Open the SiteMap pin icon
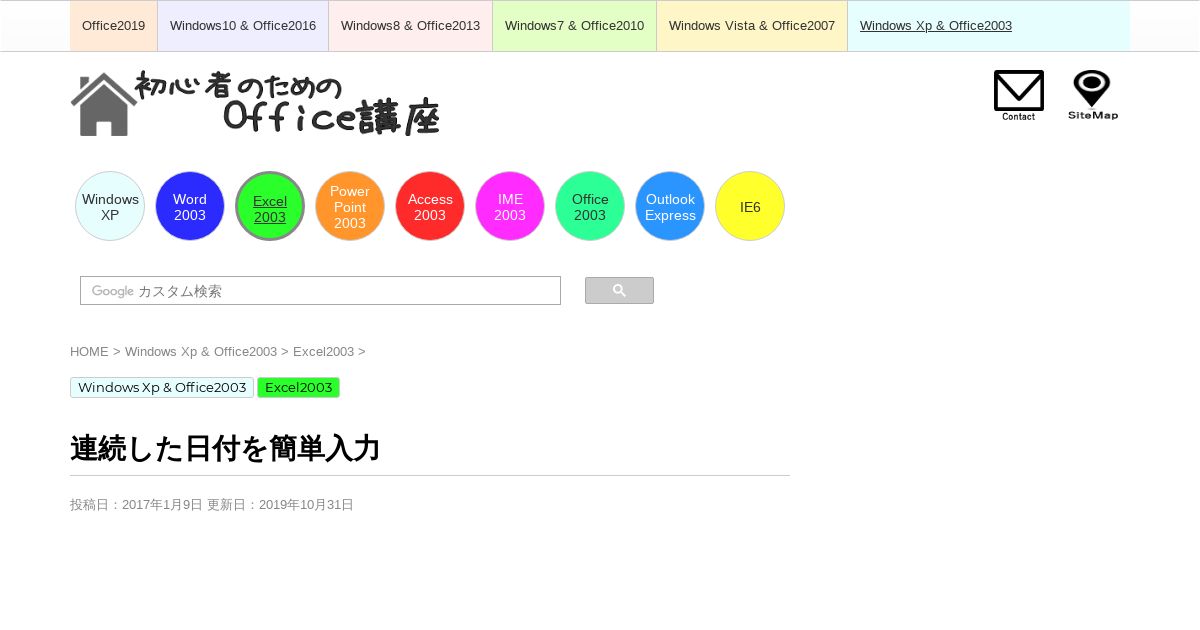 (1092, 95)
